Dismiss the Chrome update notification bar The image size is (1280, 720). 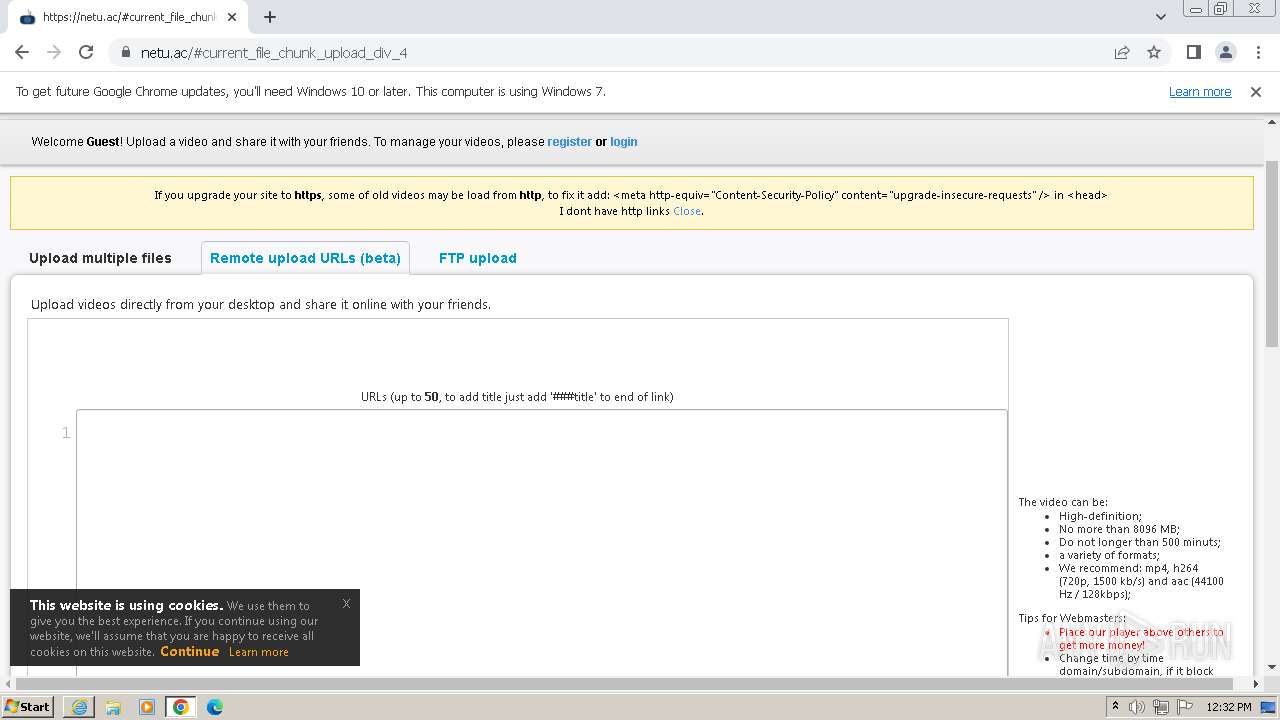(1256, 92)
